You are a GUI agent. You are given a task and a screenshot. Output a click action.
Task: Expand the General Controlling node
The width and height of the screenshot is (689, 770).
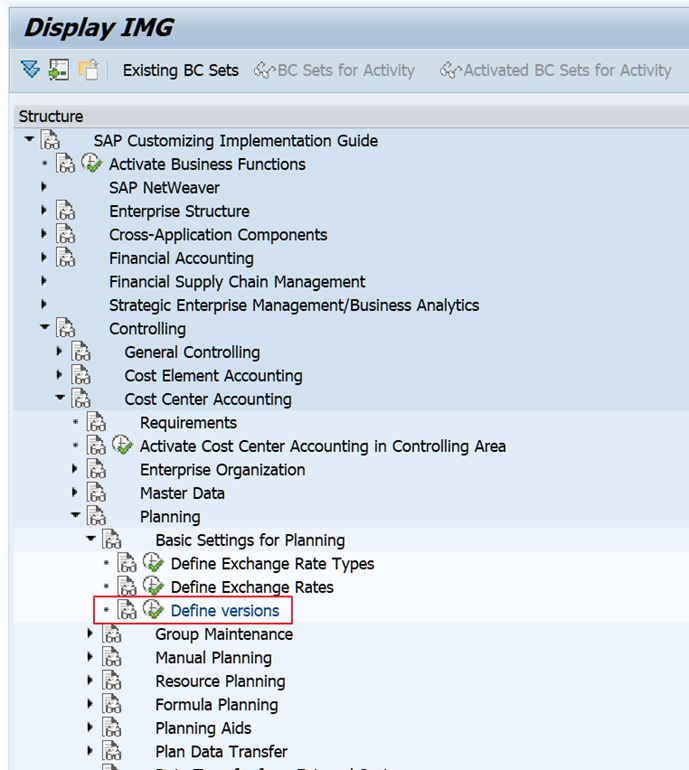[59, 351]
